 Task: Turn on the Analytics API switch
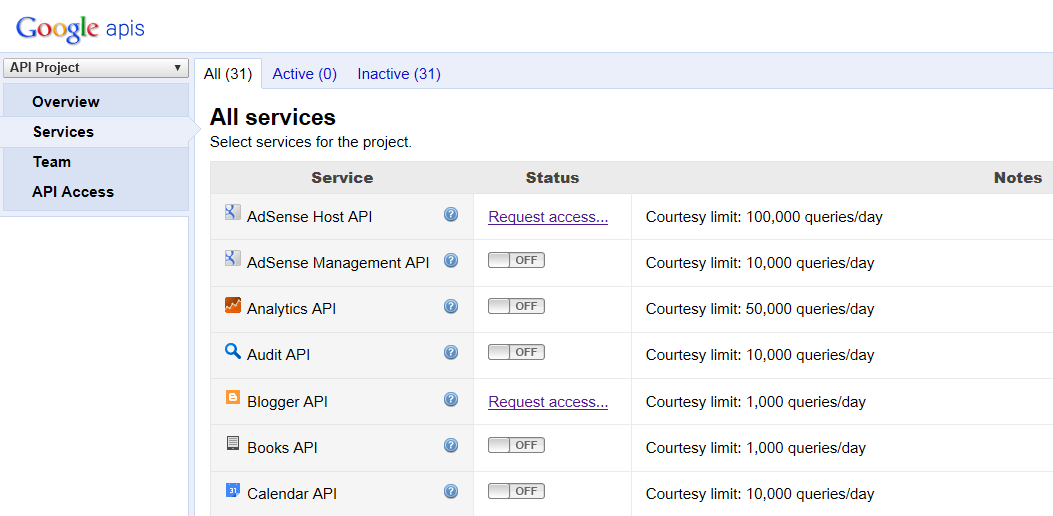coord(516,307)
